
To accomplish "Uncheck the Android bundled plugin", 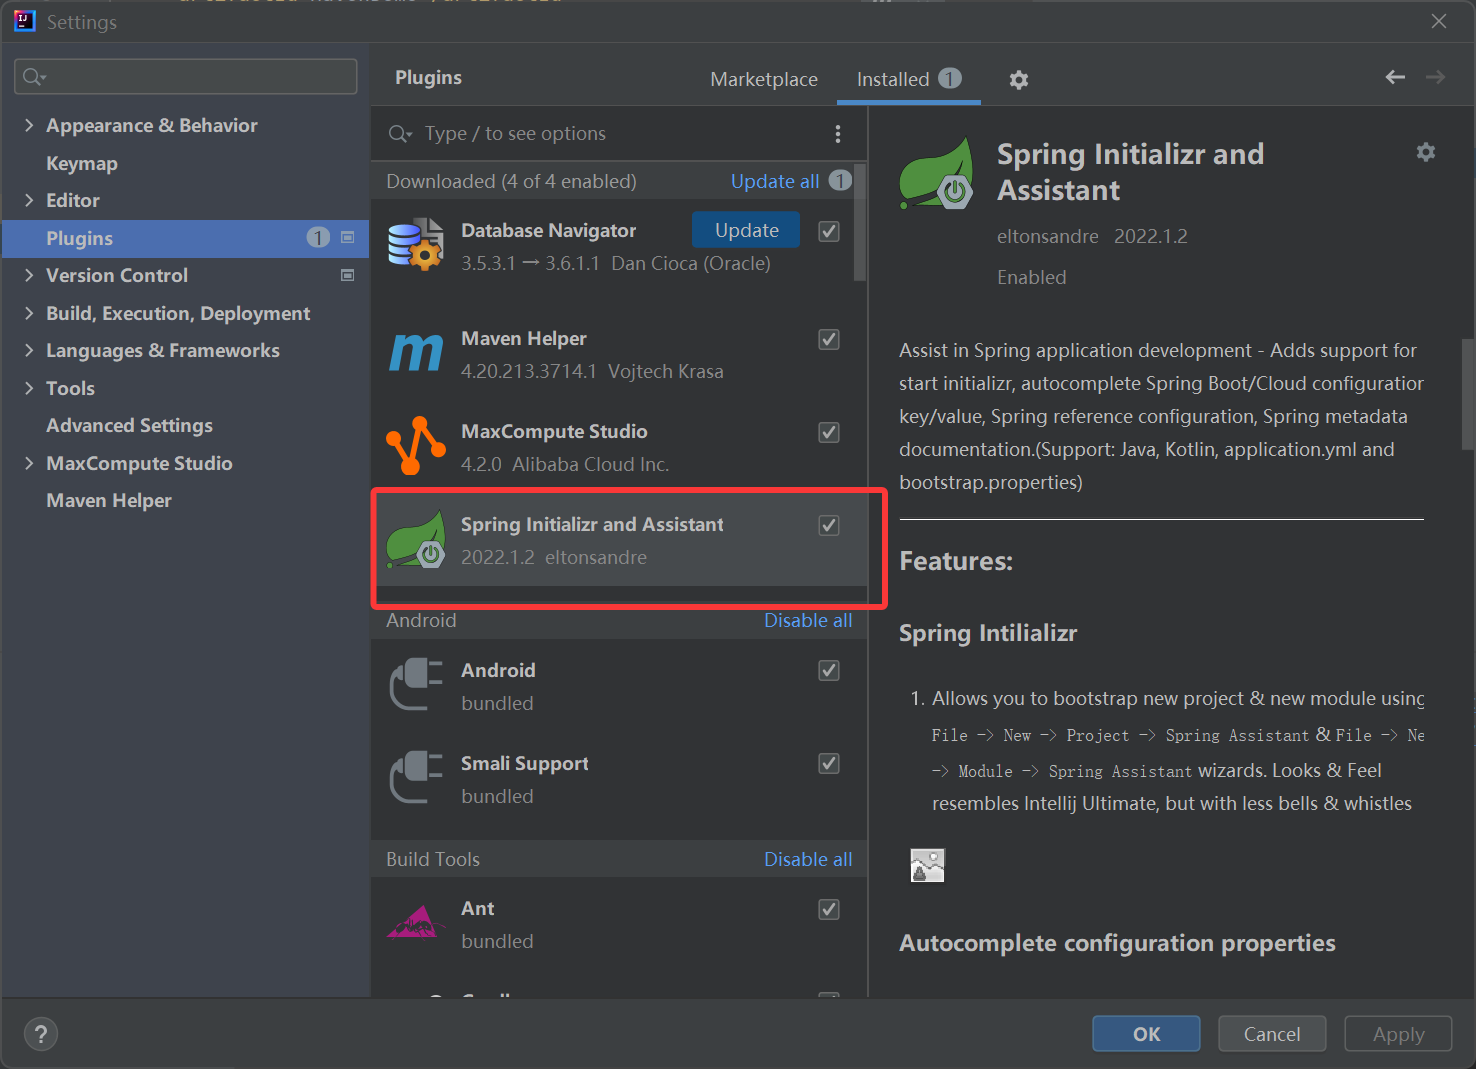I will (x=829, y=670).
